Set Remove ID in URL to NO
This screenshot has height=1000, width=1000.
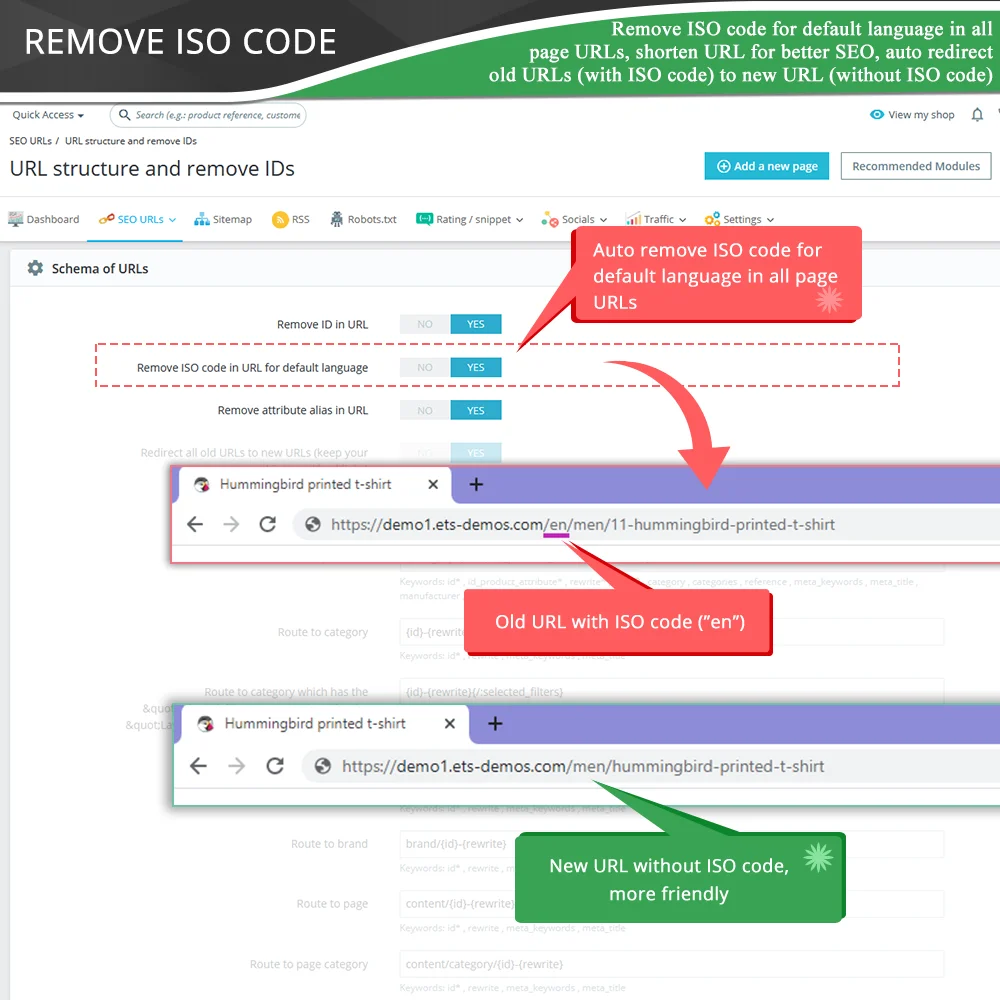[424, 323]
